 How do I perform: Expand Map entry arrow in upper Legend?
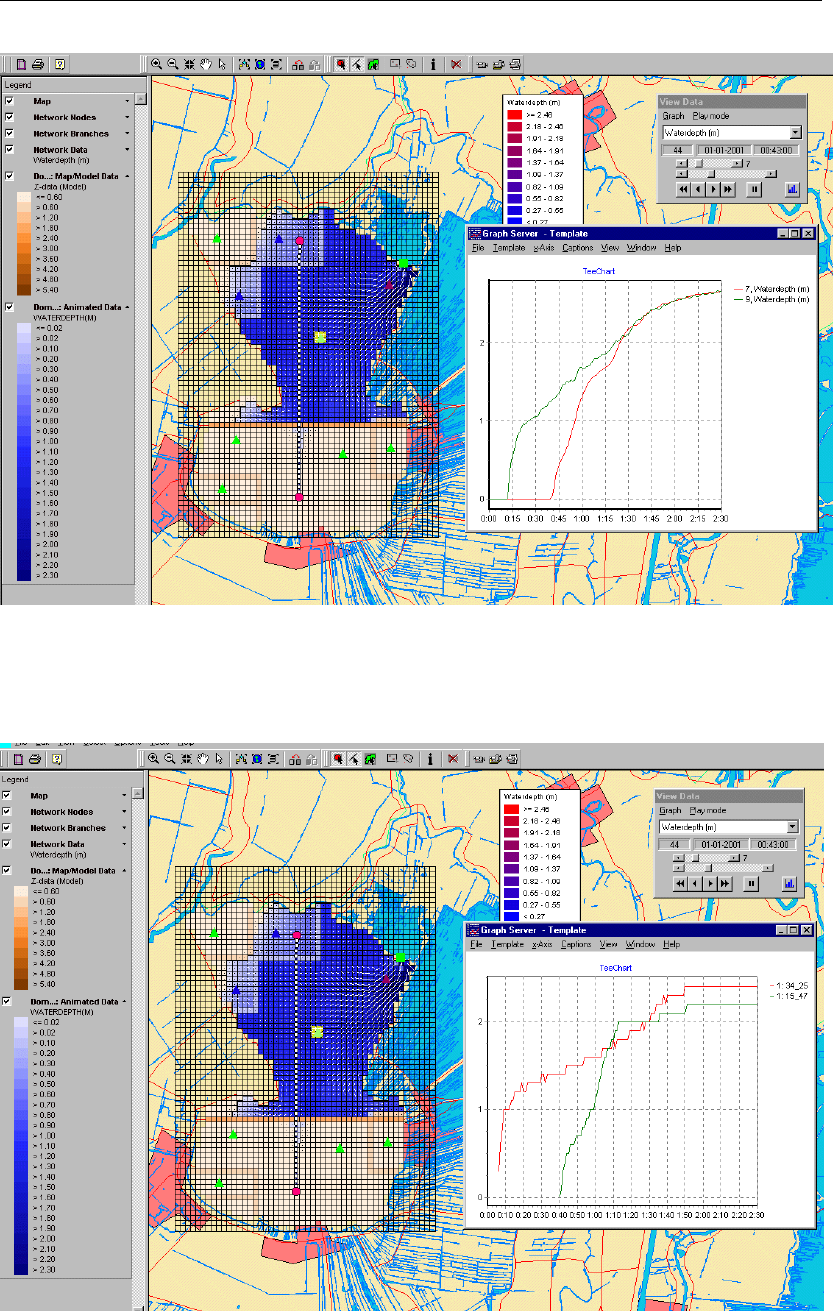(x=127, y=101)
